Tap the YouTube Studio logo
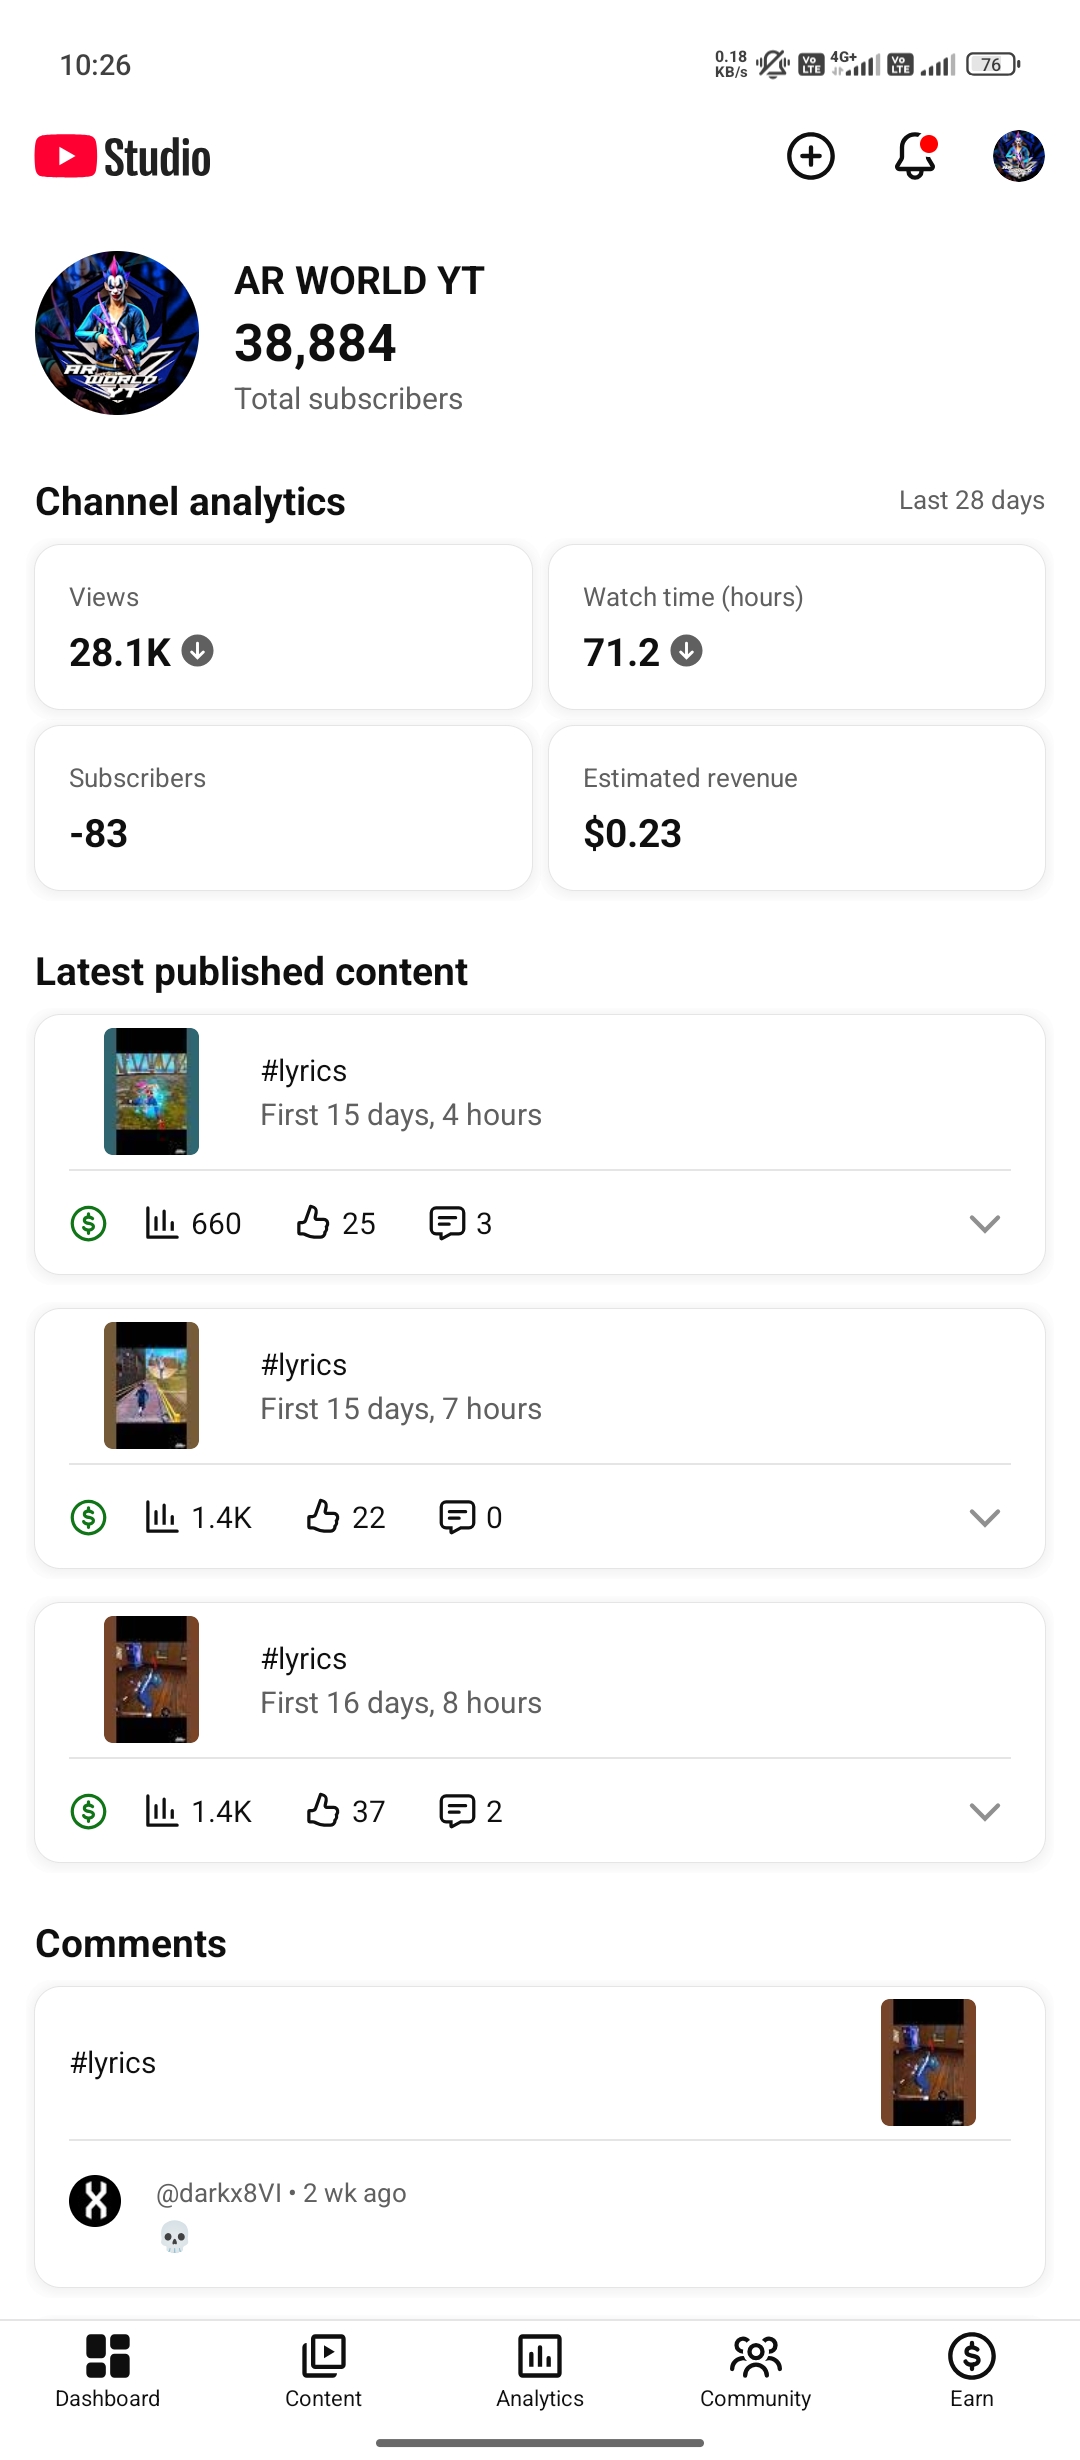 coord(123,157)
